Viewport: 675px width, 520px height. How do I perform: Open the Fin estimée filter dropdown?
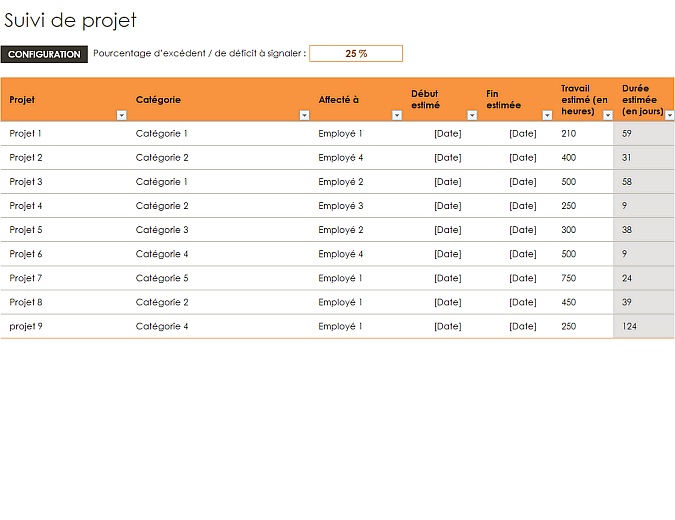click(547, 115)
